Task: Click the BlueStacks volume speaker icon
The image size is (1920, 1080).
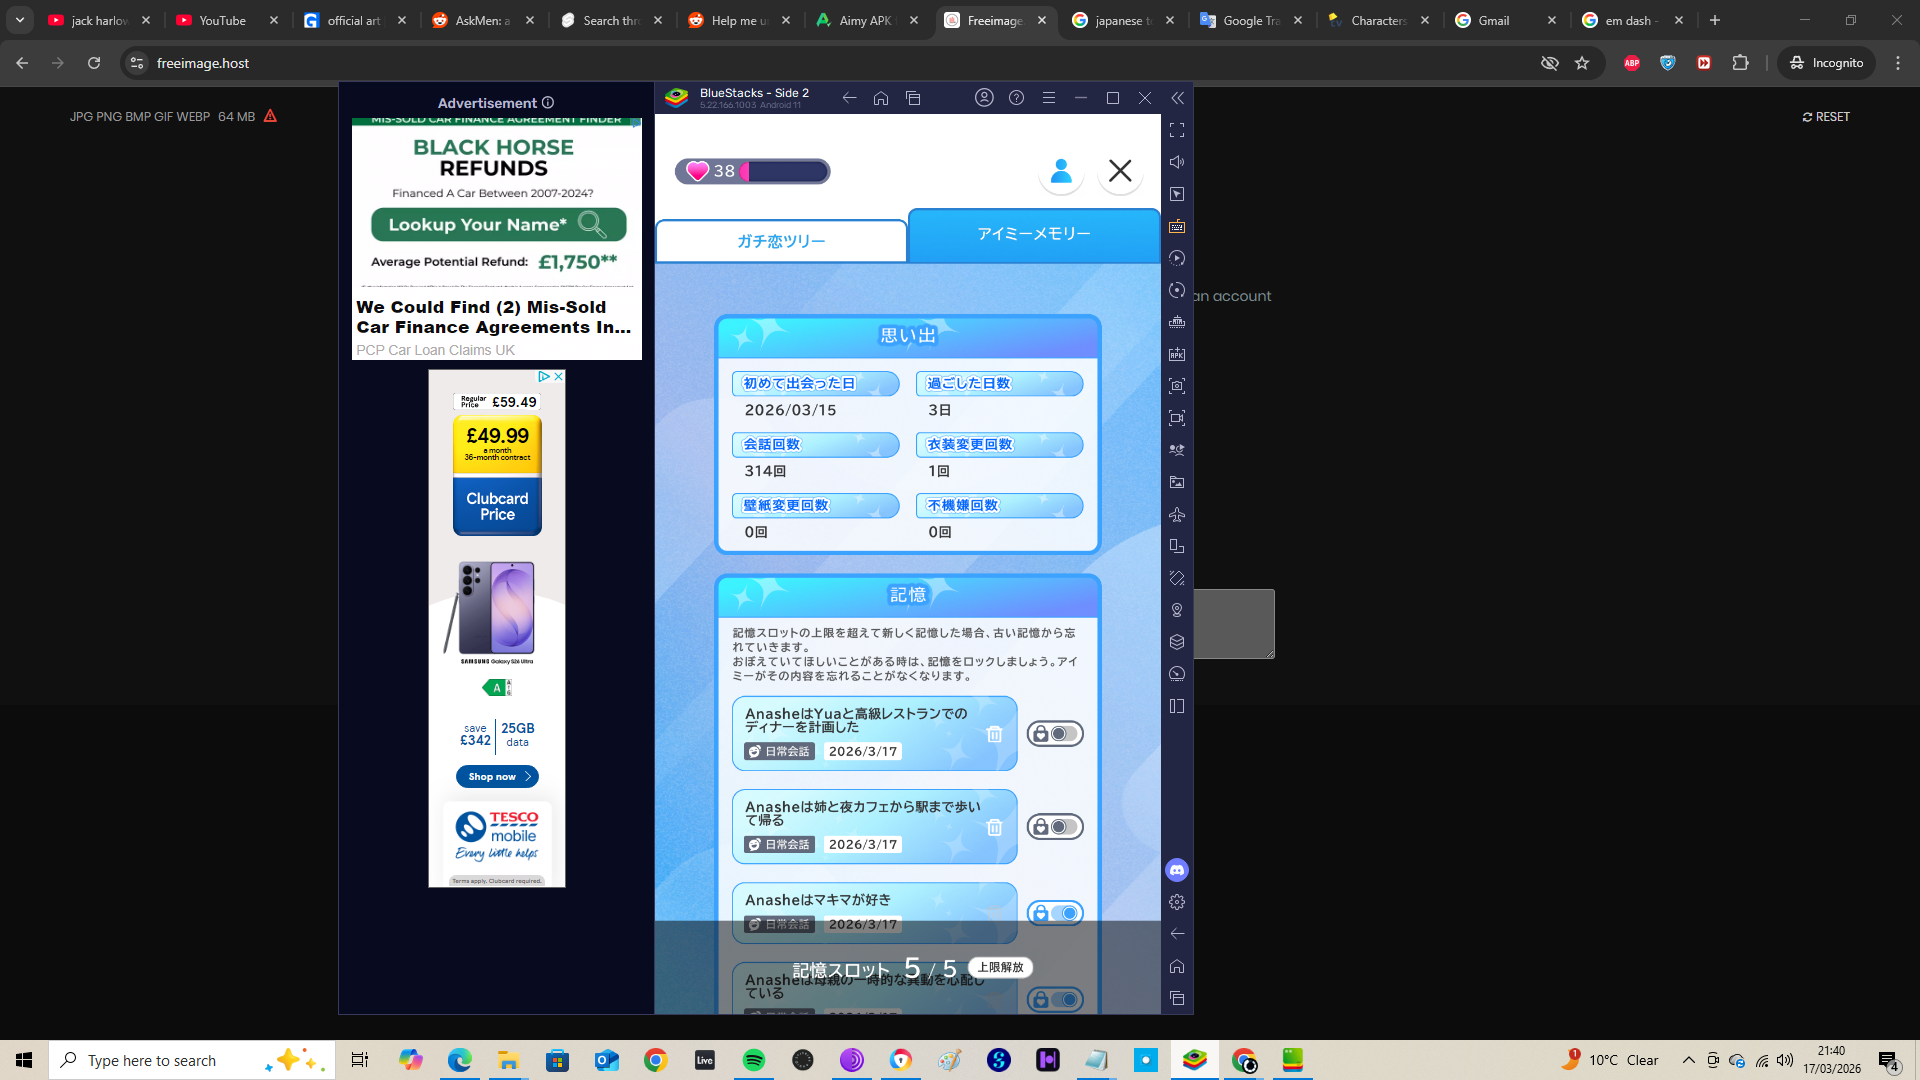Action: tap(1177, 162)
